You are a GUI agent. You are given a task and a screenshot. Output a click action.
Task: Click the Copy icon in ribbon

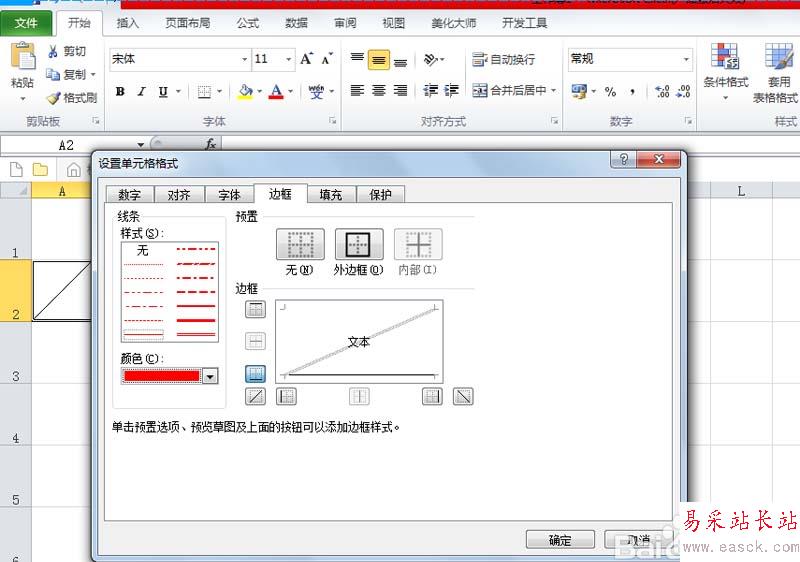(x=53, y=74)
